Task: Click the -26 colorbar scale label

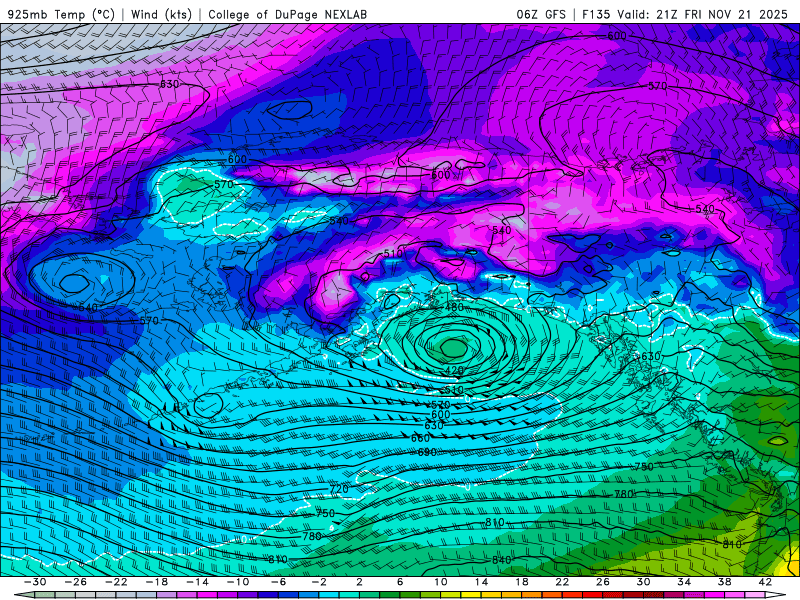Action: tap(76, 582)
